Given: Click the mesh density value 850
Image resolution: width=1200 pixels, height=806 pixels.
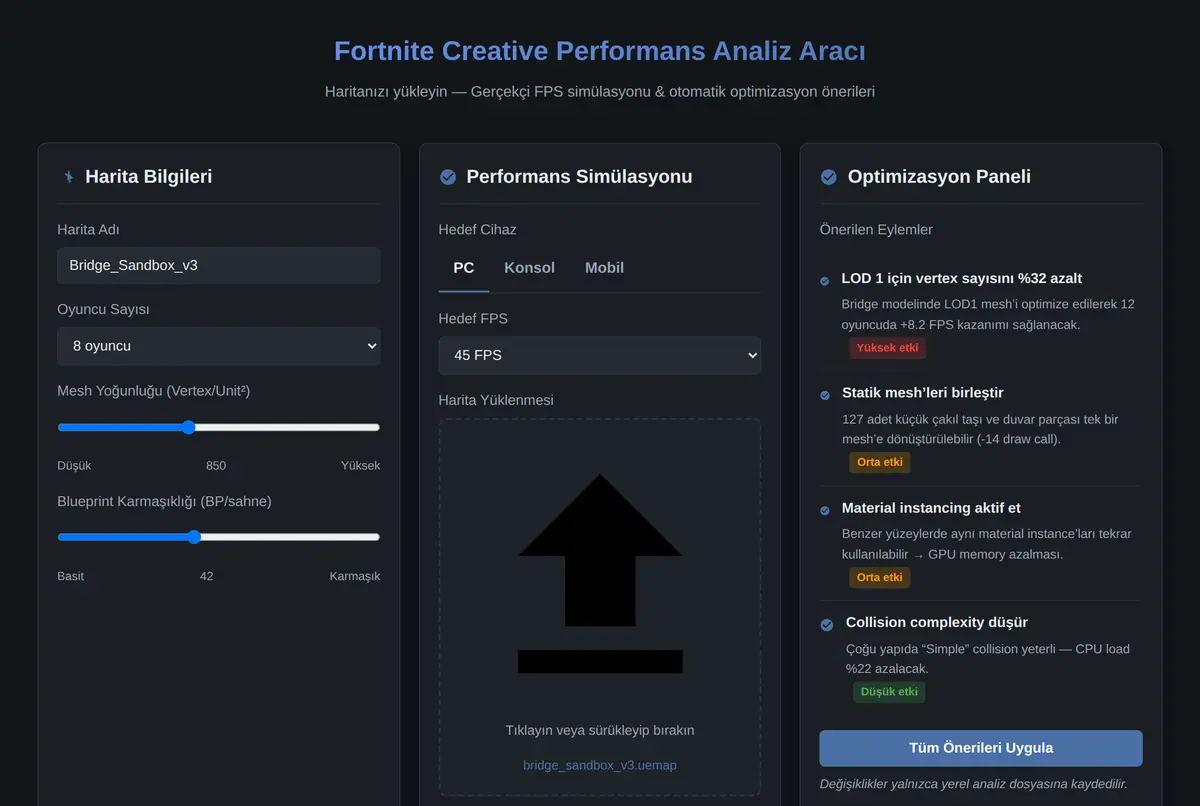Looking at the screenshot, I should click(216, 466).
